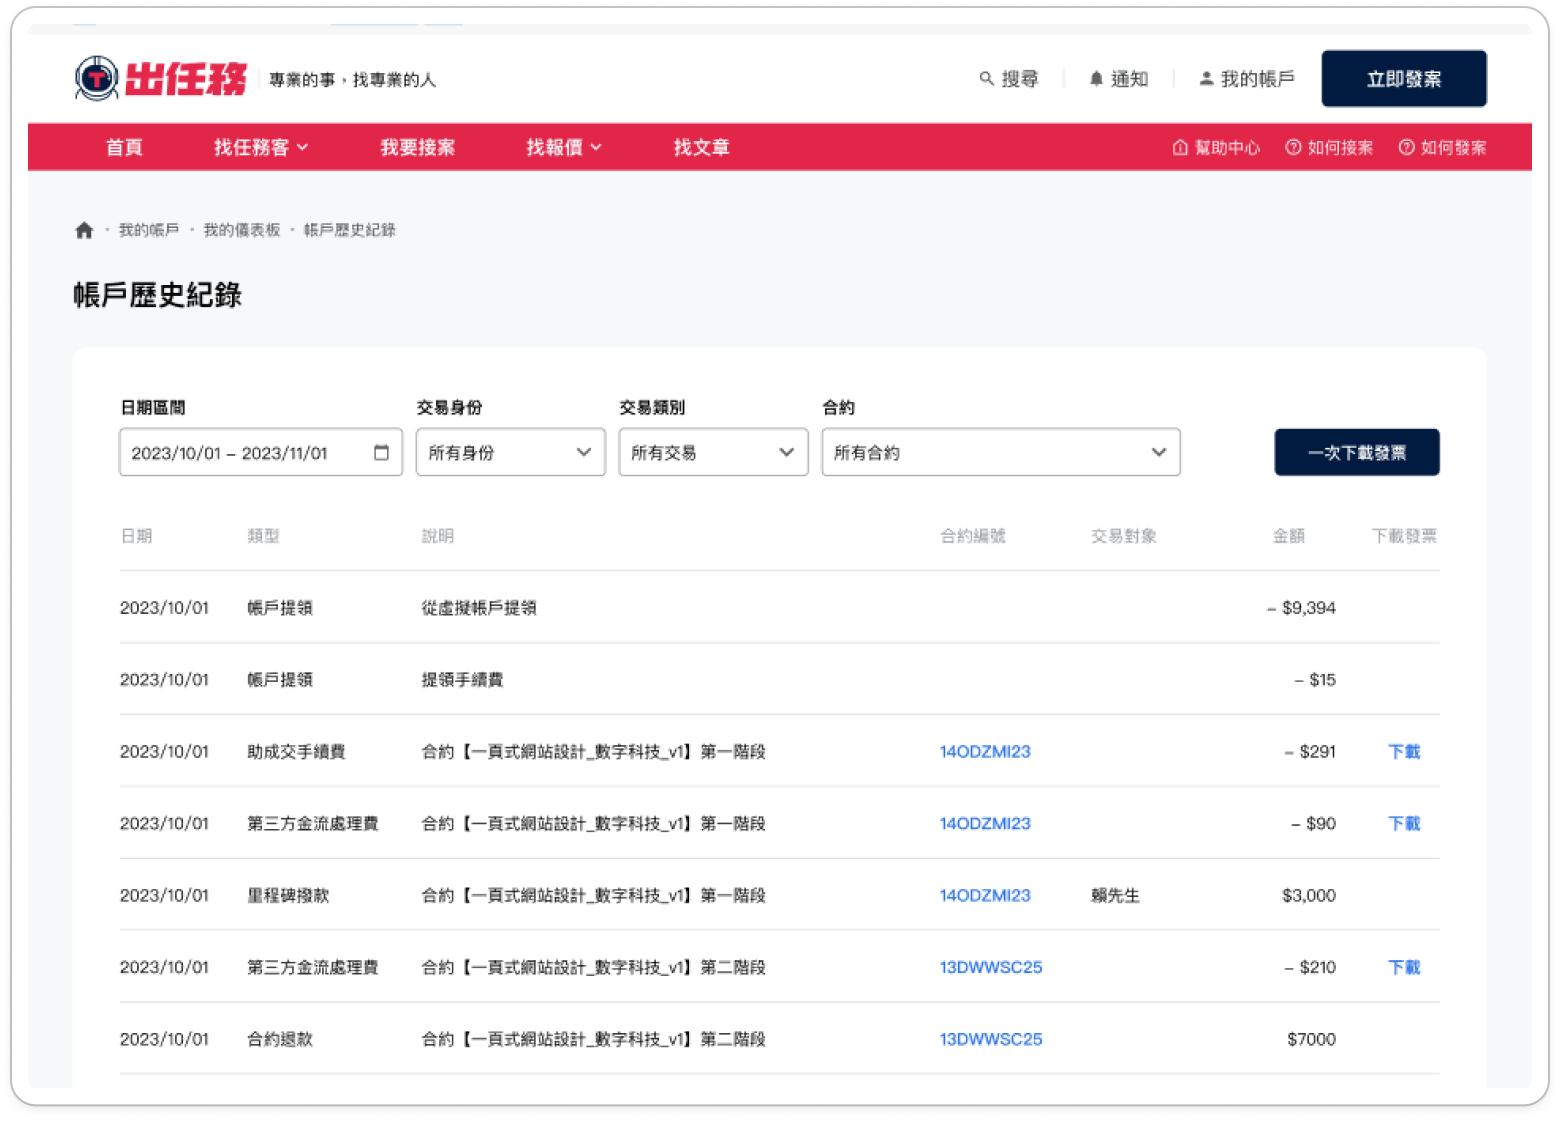Click the − $15 amount

1315,680
